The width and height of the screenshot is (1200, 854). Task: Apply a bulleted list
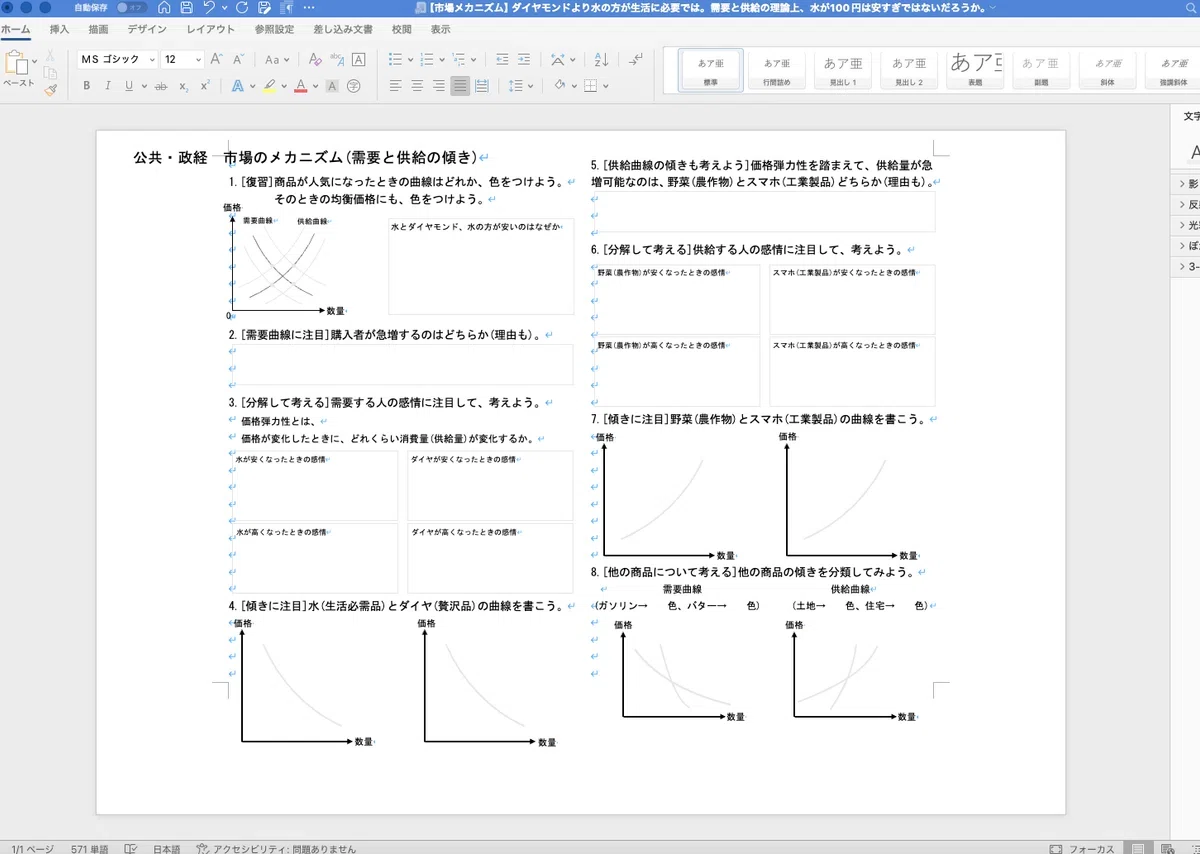click(x=395, y=60)
